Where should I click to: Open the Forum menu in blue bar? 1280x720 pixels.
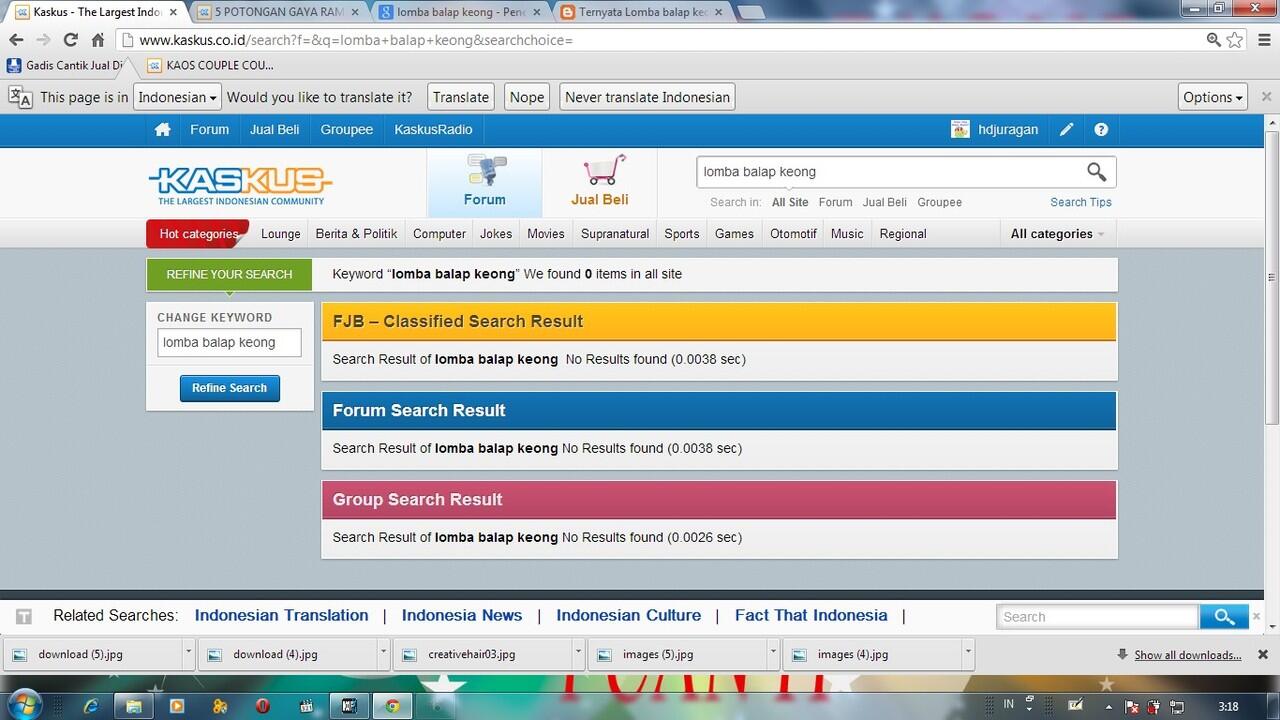(x=209, y=130)
